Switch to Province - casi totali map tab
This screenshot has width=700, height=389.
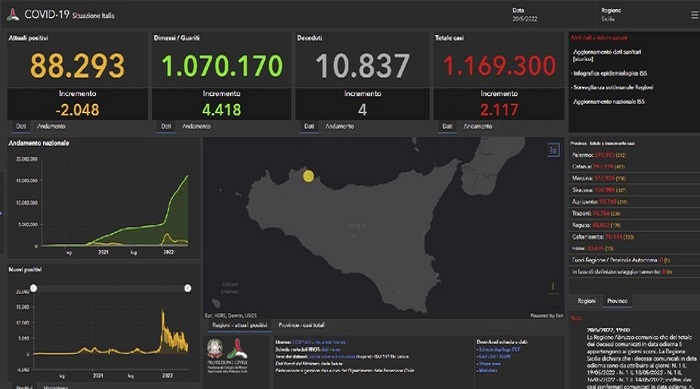[x=302, y=325]
